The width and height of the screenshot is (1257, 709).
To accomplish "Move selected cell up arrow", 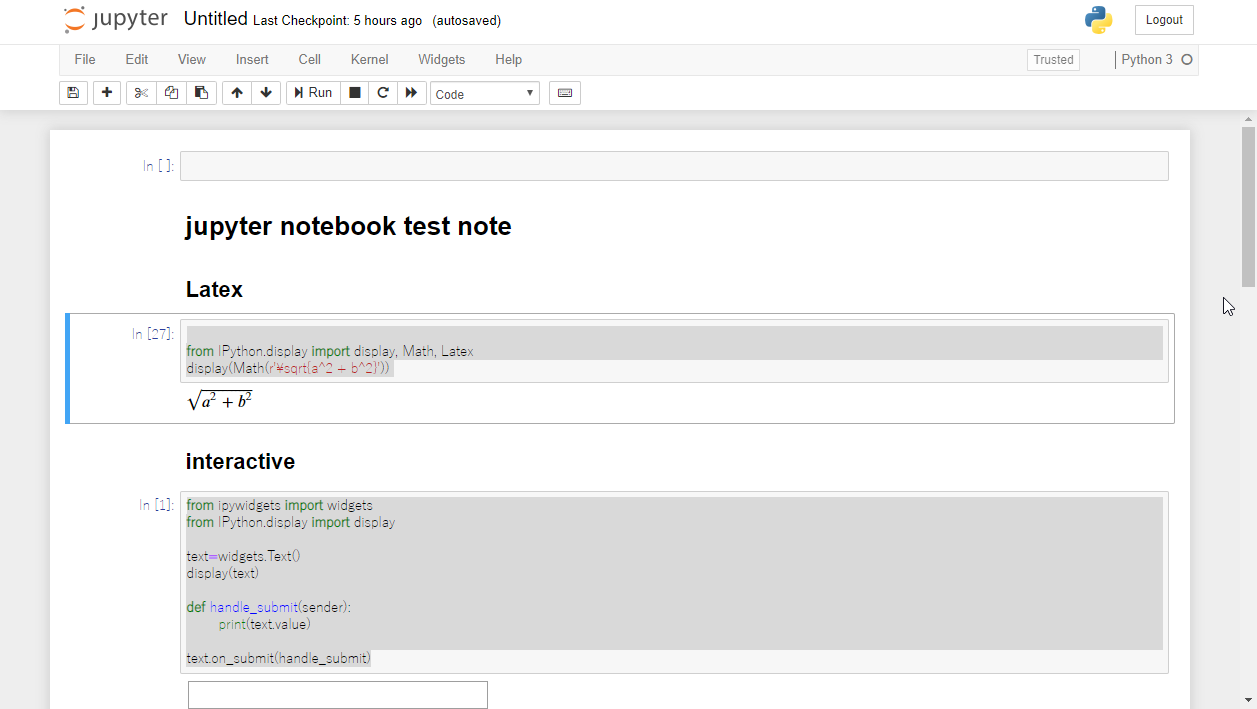I will 237,93.
